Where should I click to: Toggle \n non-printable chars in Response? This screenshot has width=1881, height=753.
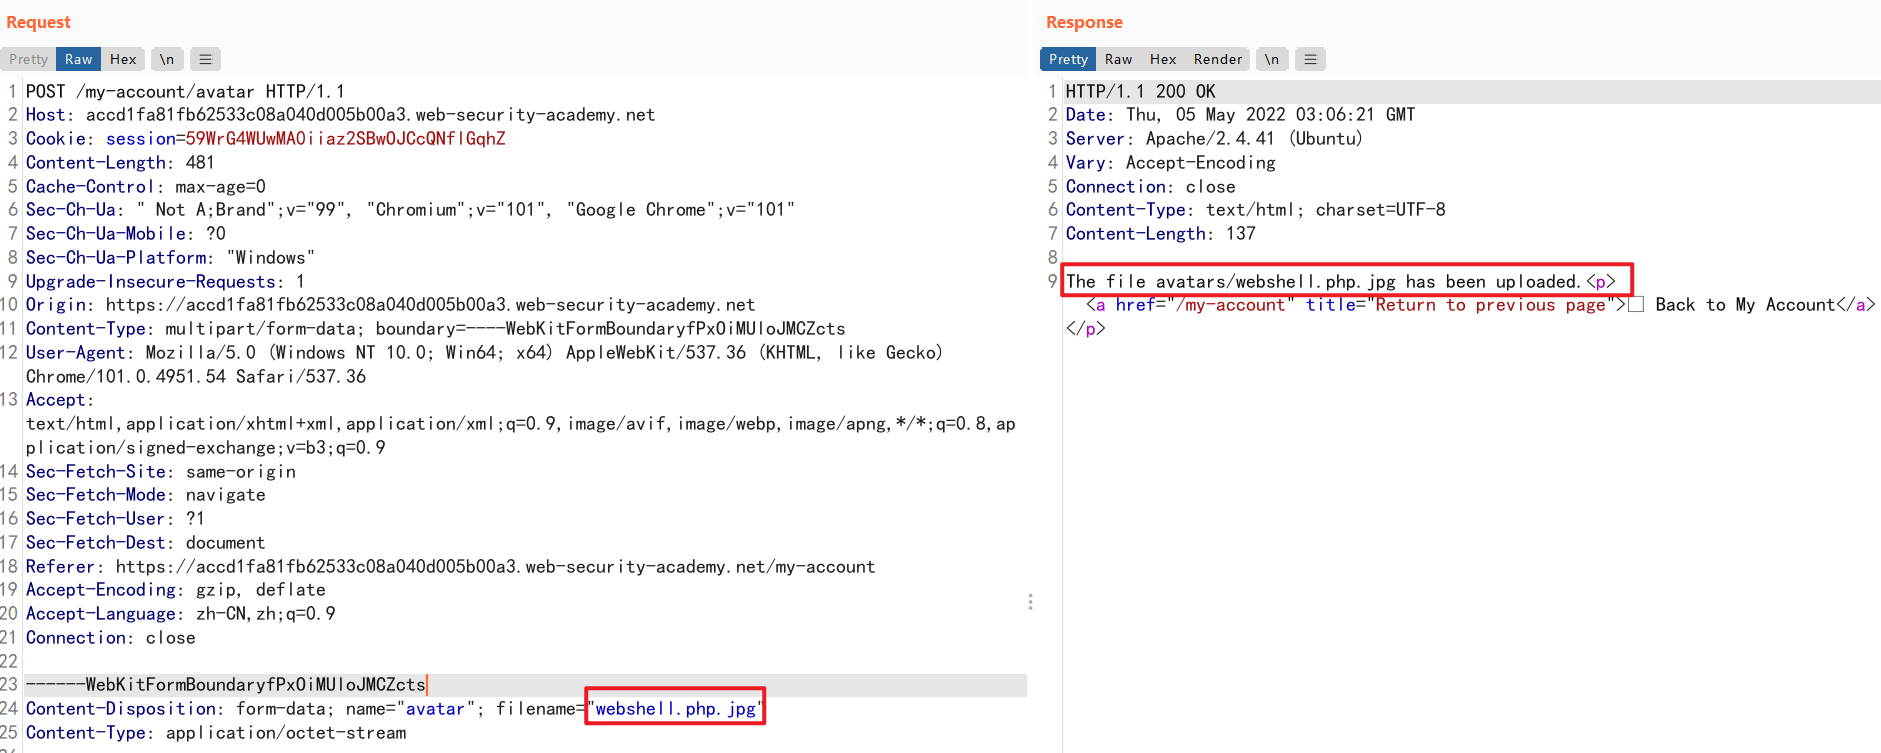(1271, 59)
